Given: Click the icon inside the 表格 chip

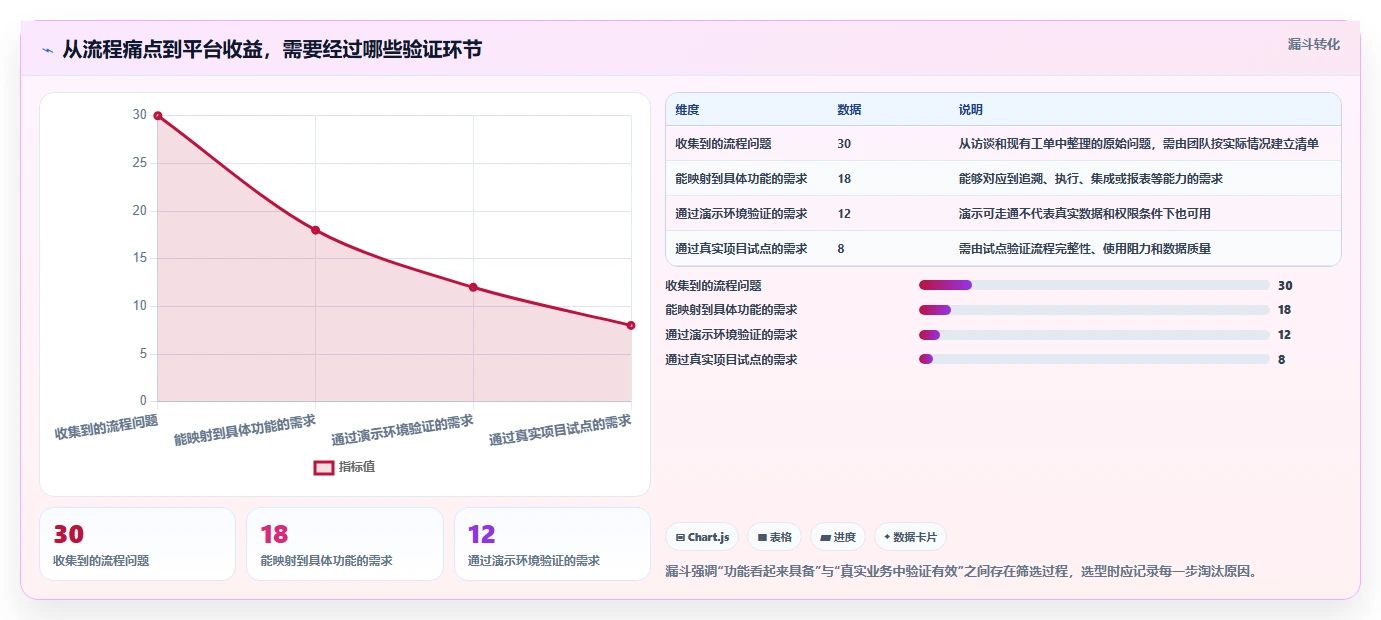Looking at the screenshot, I should 762,538.
